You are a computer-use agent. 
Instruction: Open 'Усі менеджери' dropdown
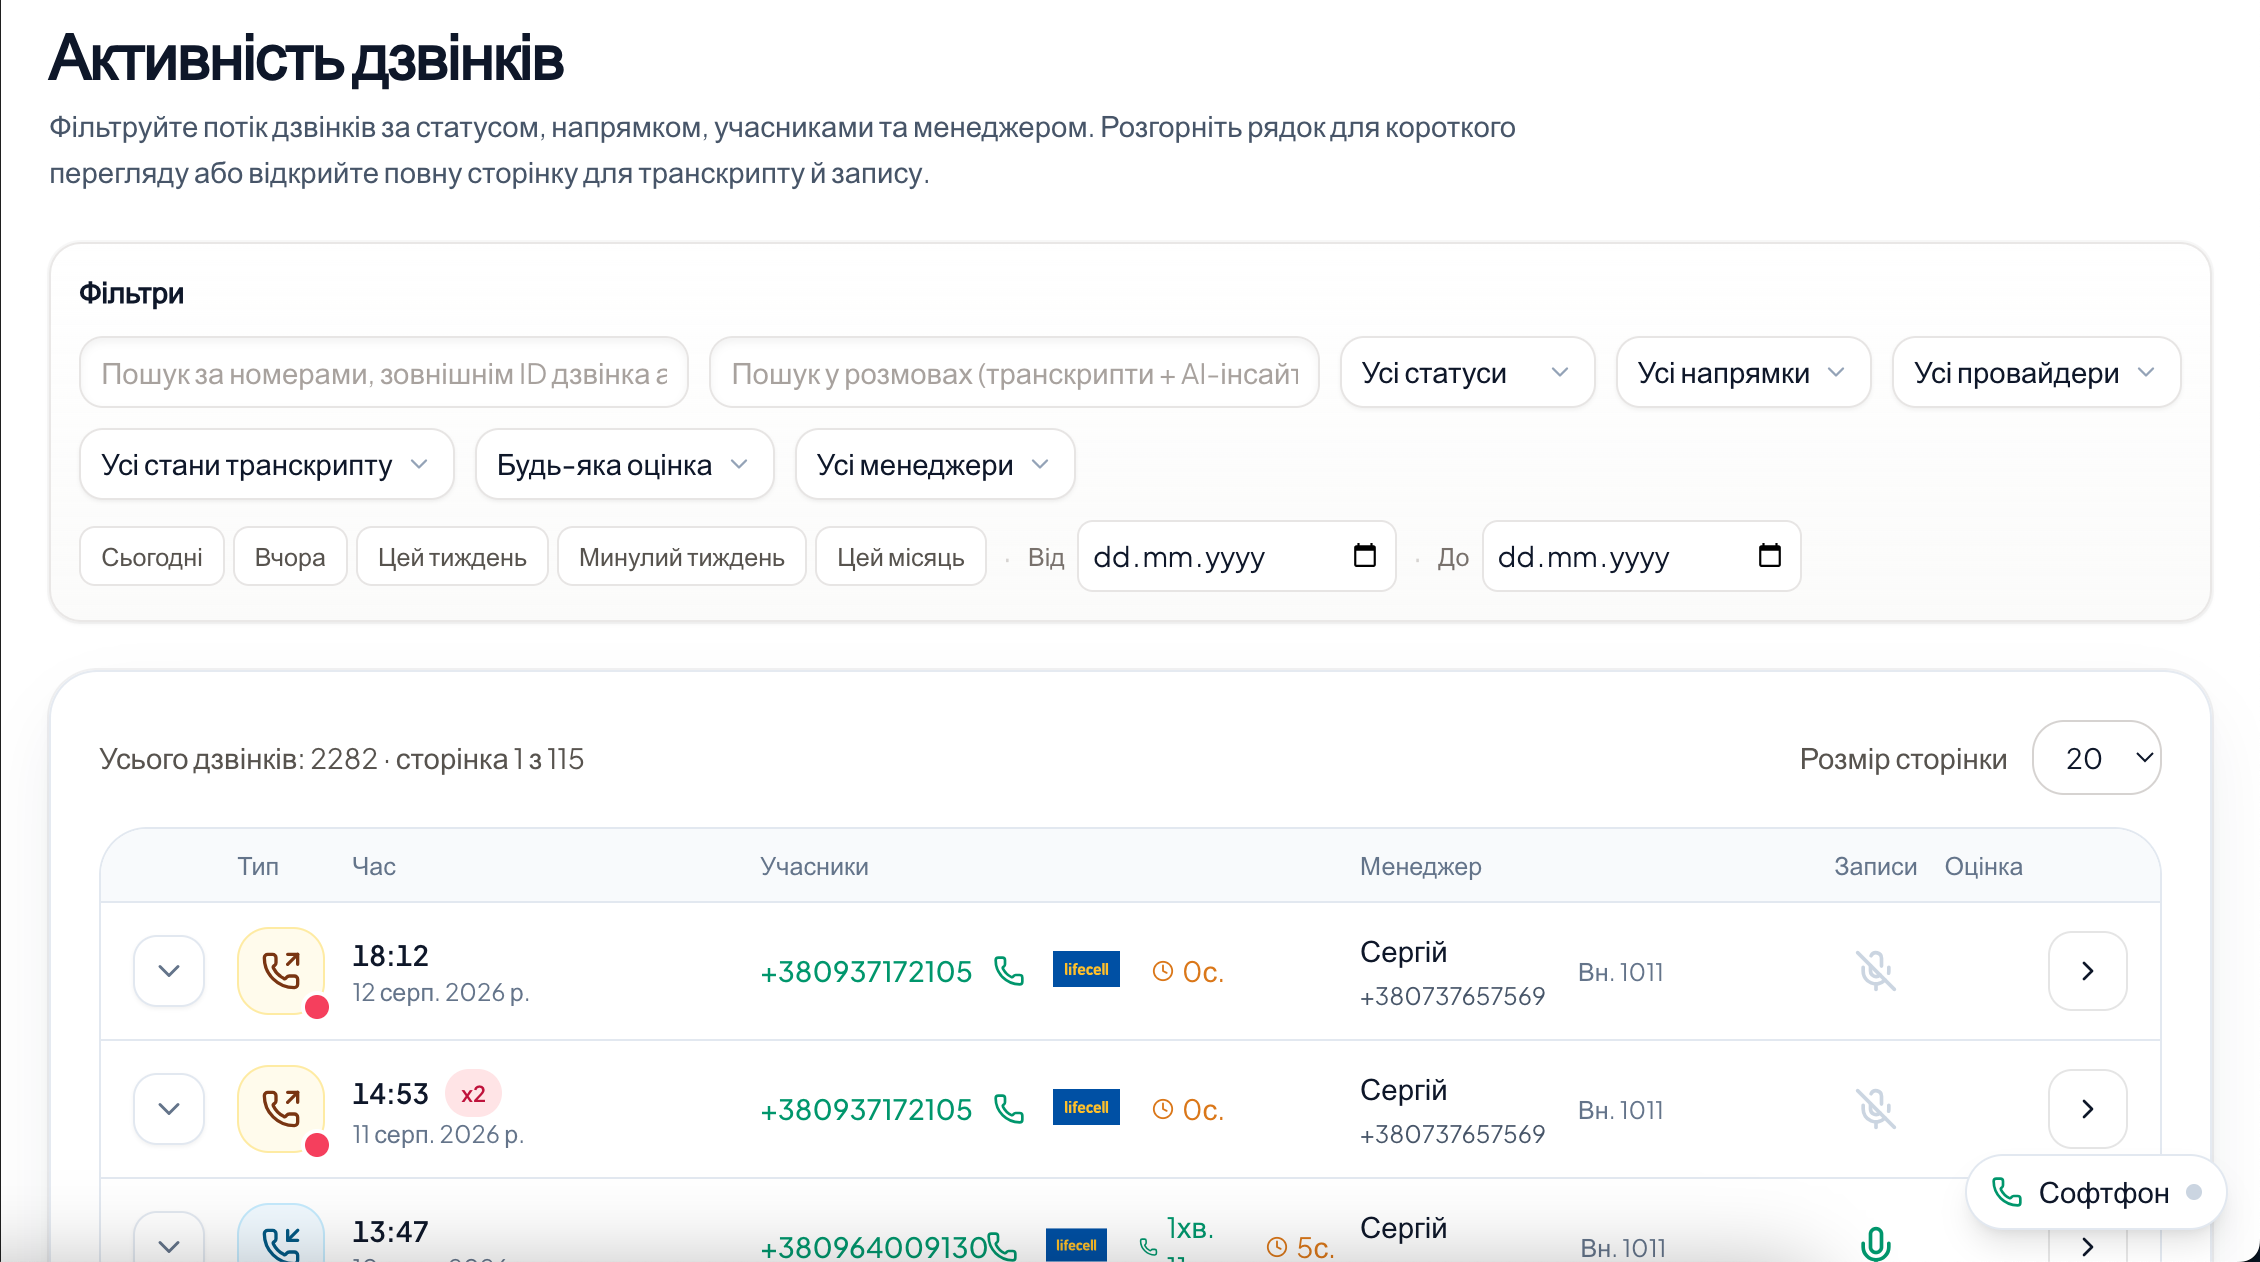pyautogui.click(x=935, y=465)
